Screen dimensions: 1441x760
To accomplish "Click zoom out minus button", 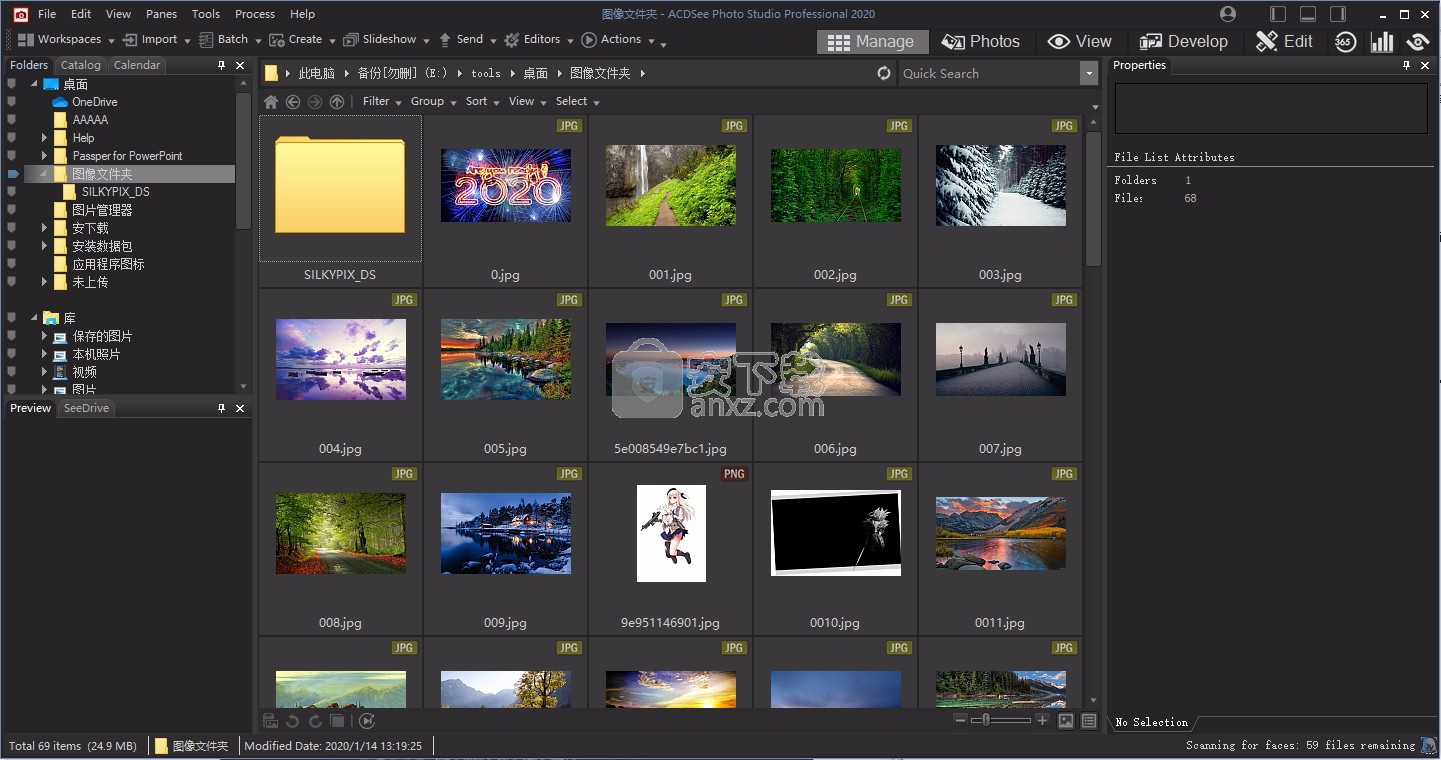I will point(960,720).
